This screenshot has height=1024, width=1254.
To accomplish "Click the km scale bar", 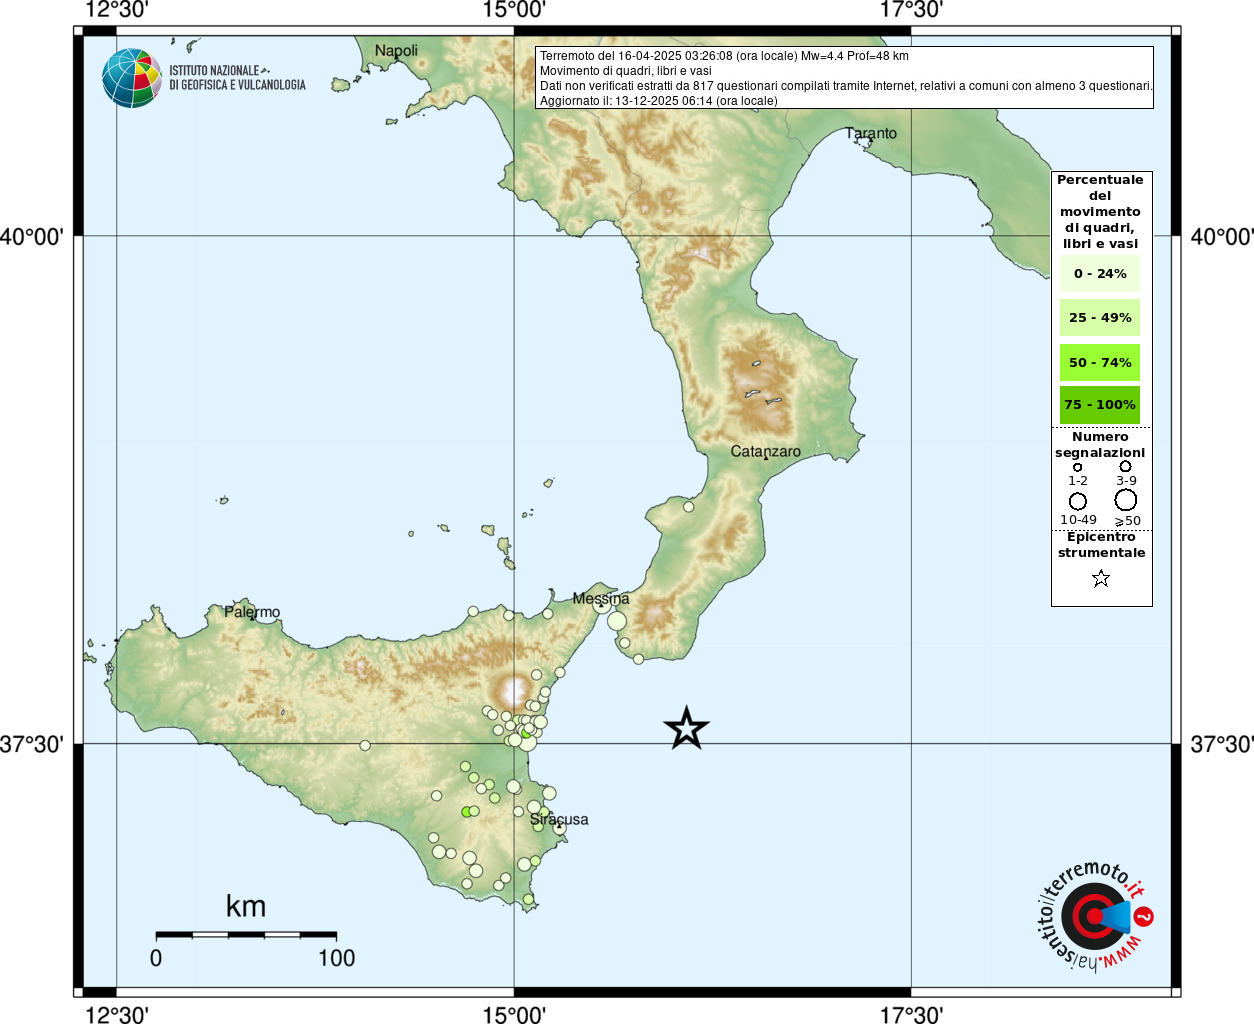I will (246, 935).
